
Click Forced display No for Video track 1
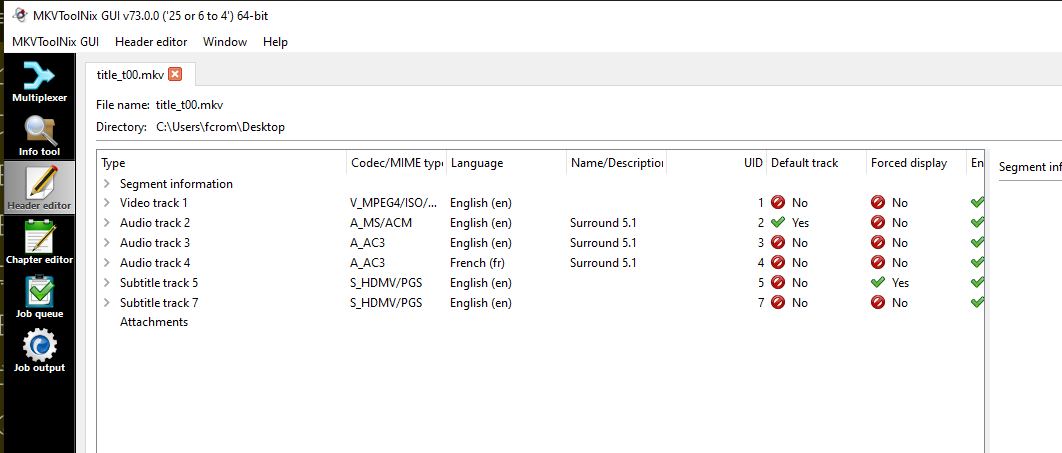pos(889,202)
